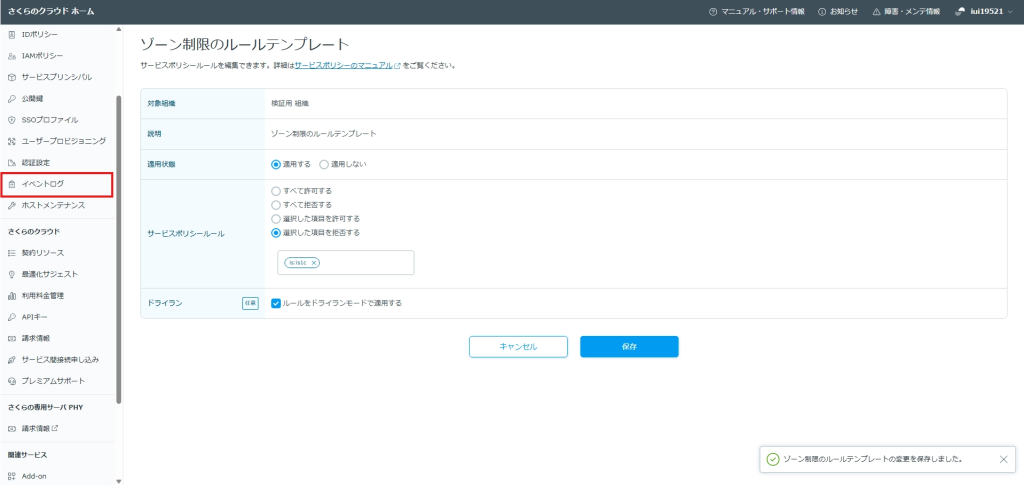Open お知らせ via its info icon
Viewport: 1024px width, 485px height.
click(x=822, y=12)
